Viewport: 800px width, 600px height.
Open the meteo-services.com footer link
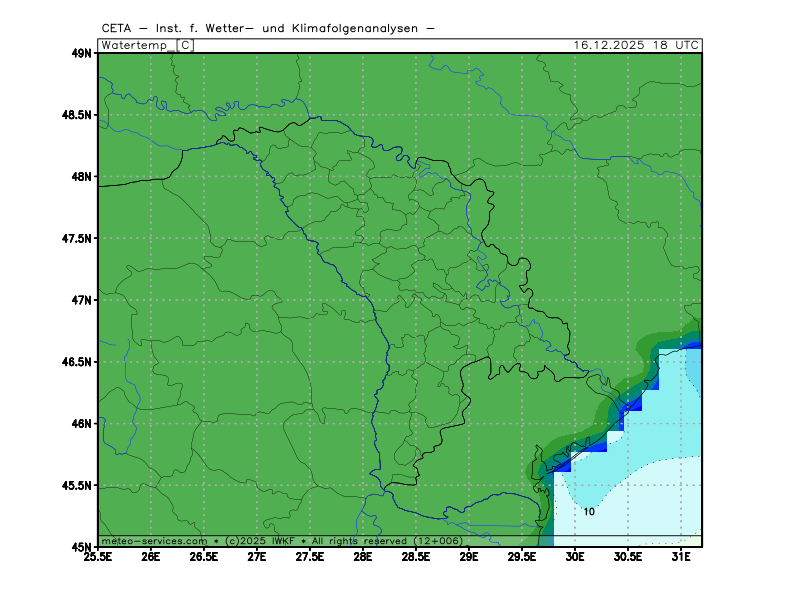[154, 541]
